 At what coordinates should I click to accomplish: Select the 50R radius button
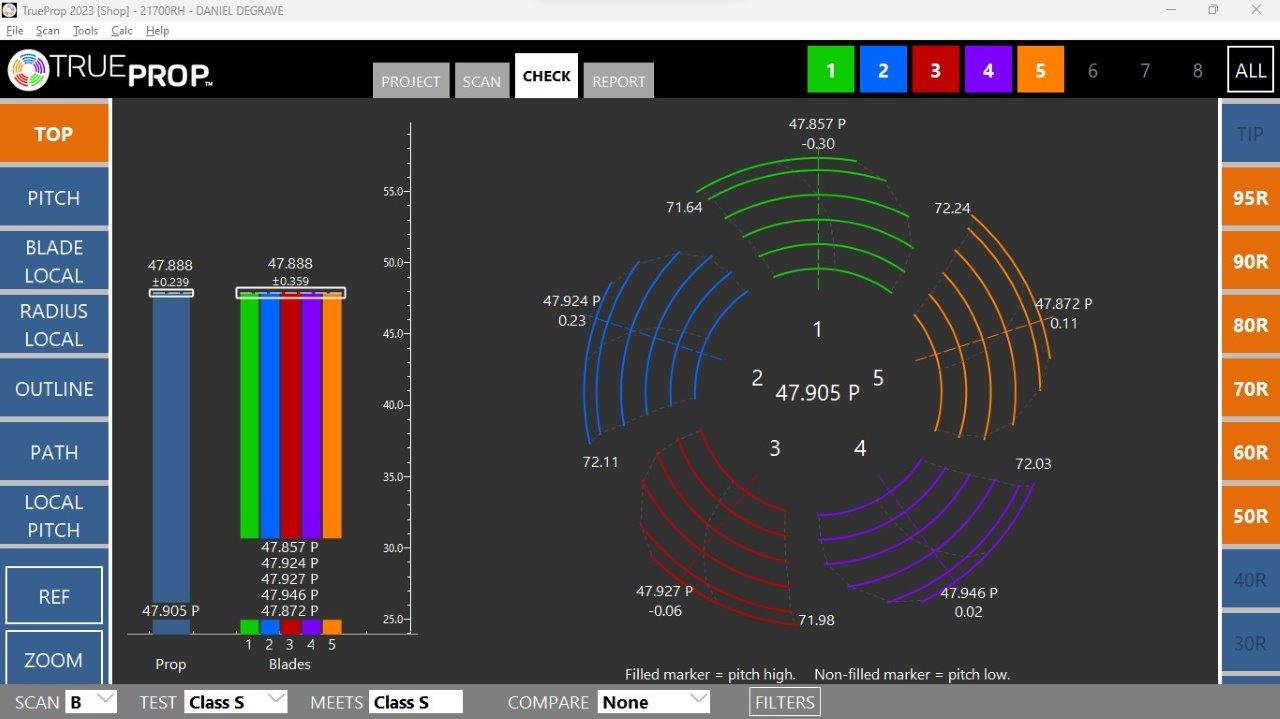pyautogui.click(x=1250, y=516)
